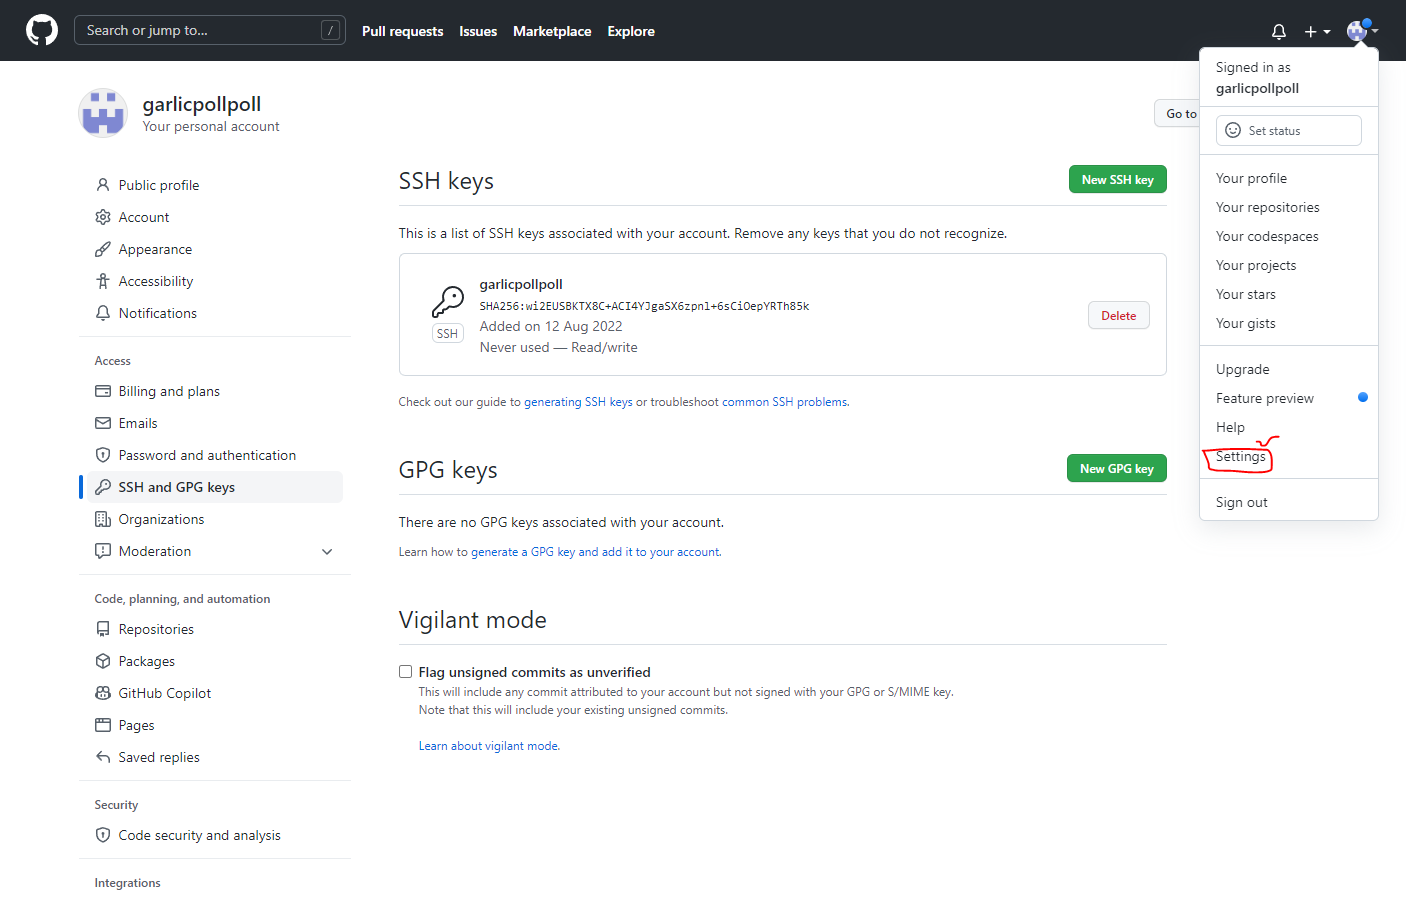Click the garlicpollpoll profile avatar image
This screenshot has height=899, width=1406.
(x=103, y=113)
